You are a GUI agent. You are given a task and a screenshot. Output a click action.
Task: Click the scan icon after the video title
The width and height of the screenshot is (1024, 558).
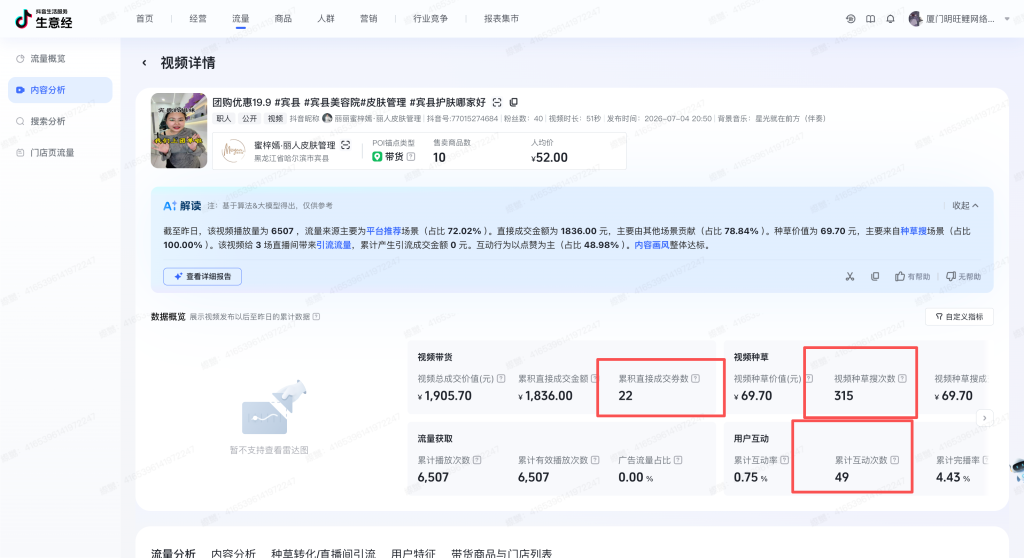pyautogui.click(x=497, y=103)
